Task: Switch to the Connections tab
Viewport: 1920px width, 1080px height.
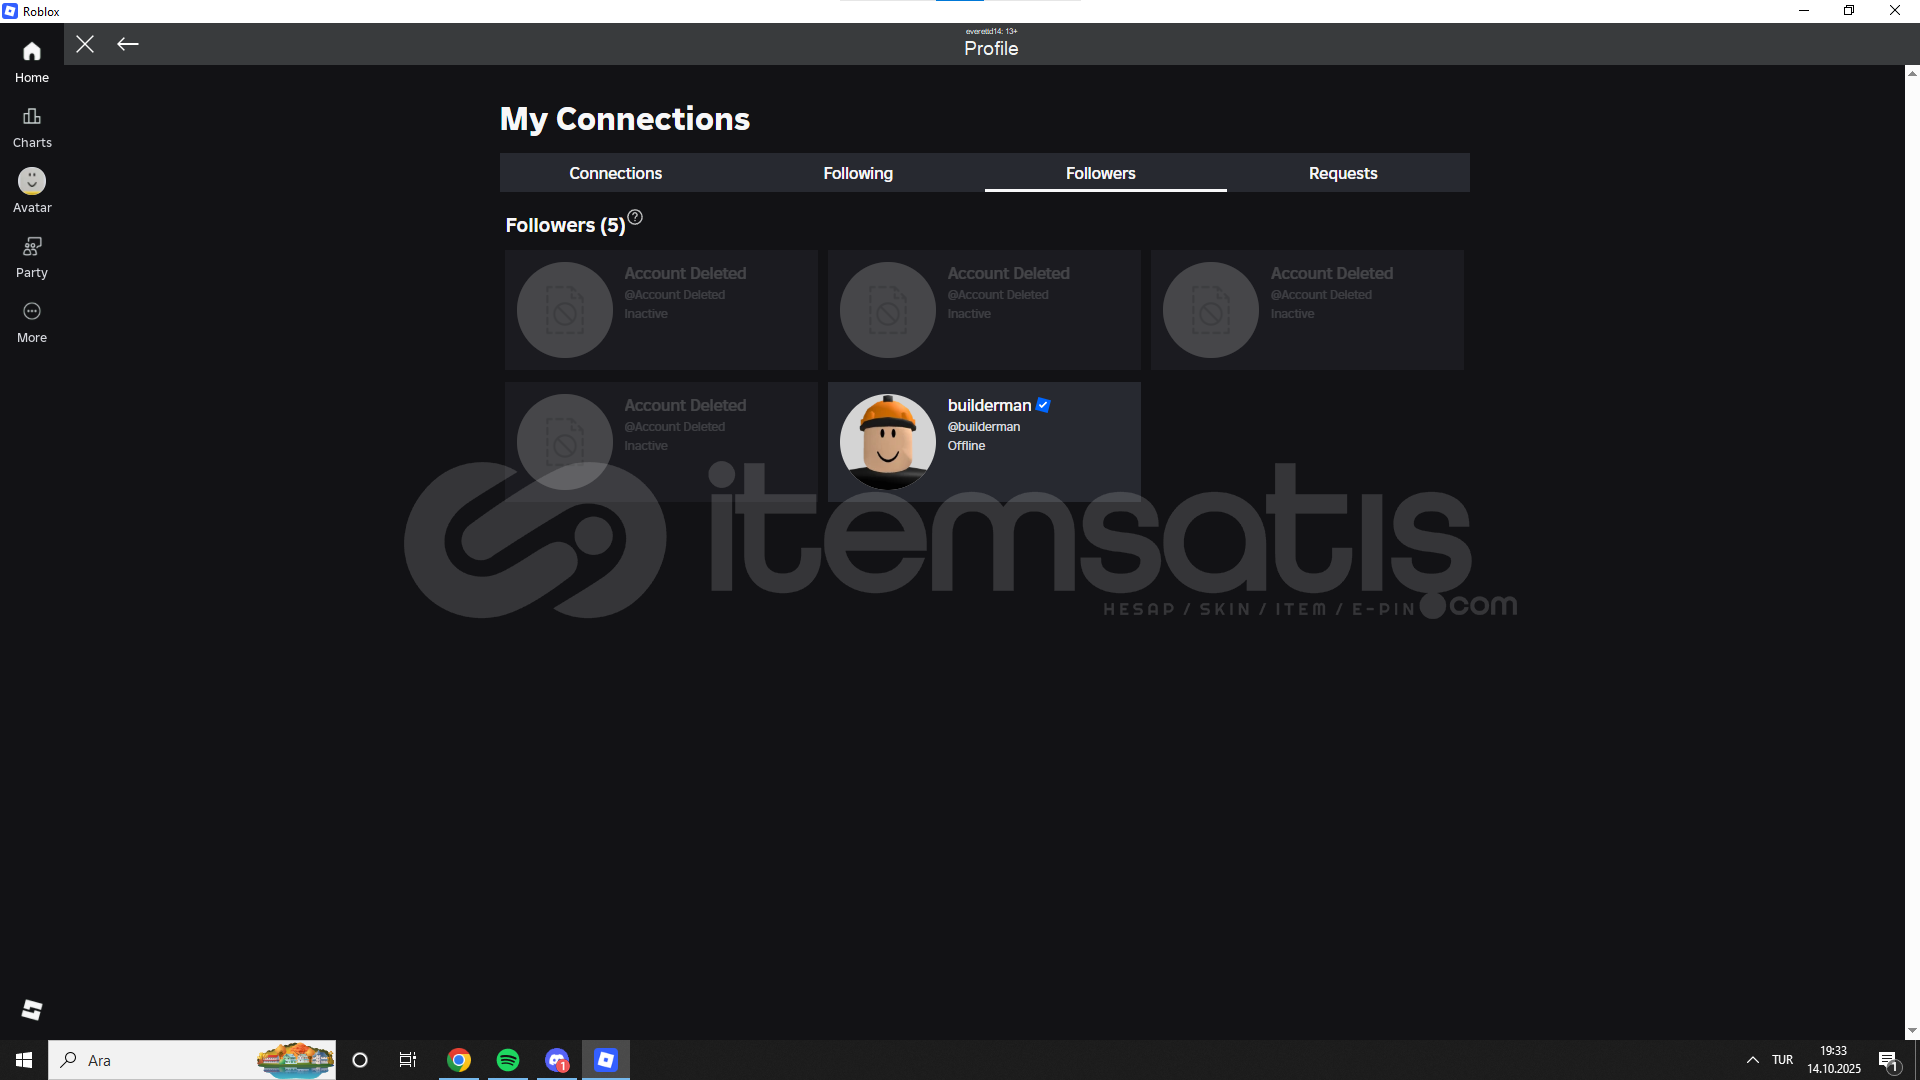Action: coord(615,173)
